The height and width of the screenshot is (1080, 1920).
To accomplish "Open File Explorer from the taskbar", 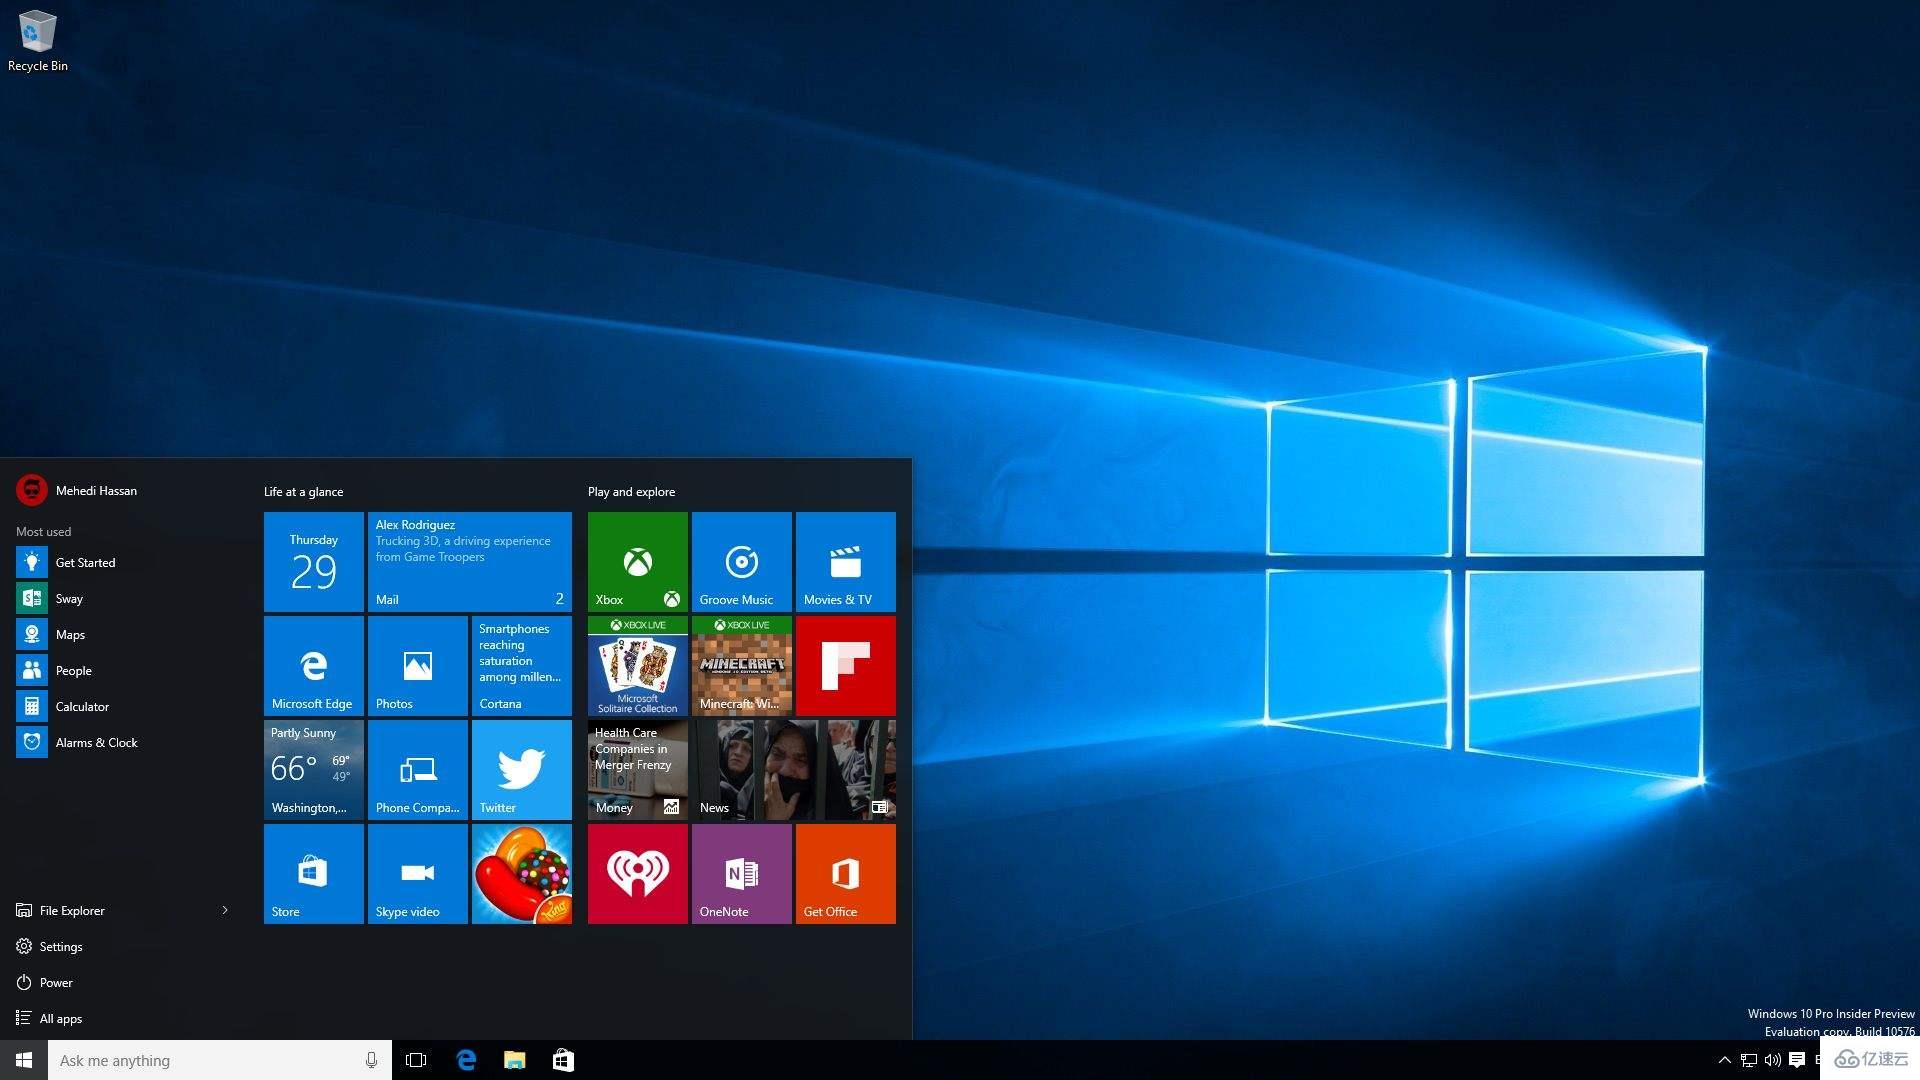I will [x=515, y=1060].
